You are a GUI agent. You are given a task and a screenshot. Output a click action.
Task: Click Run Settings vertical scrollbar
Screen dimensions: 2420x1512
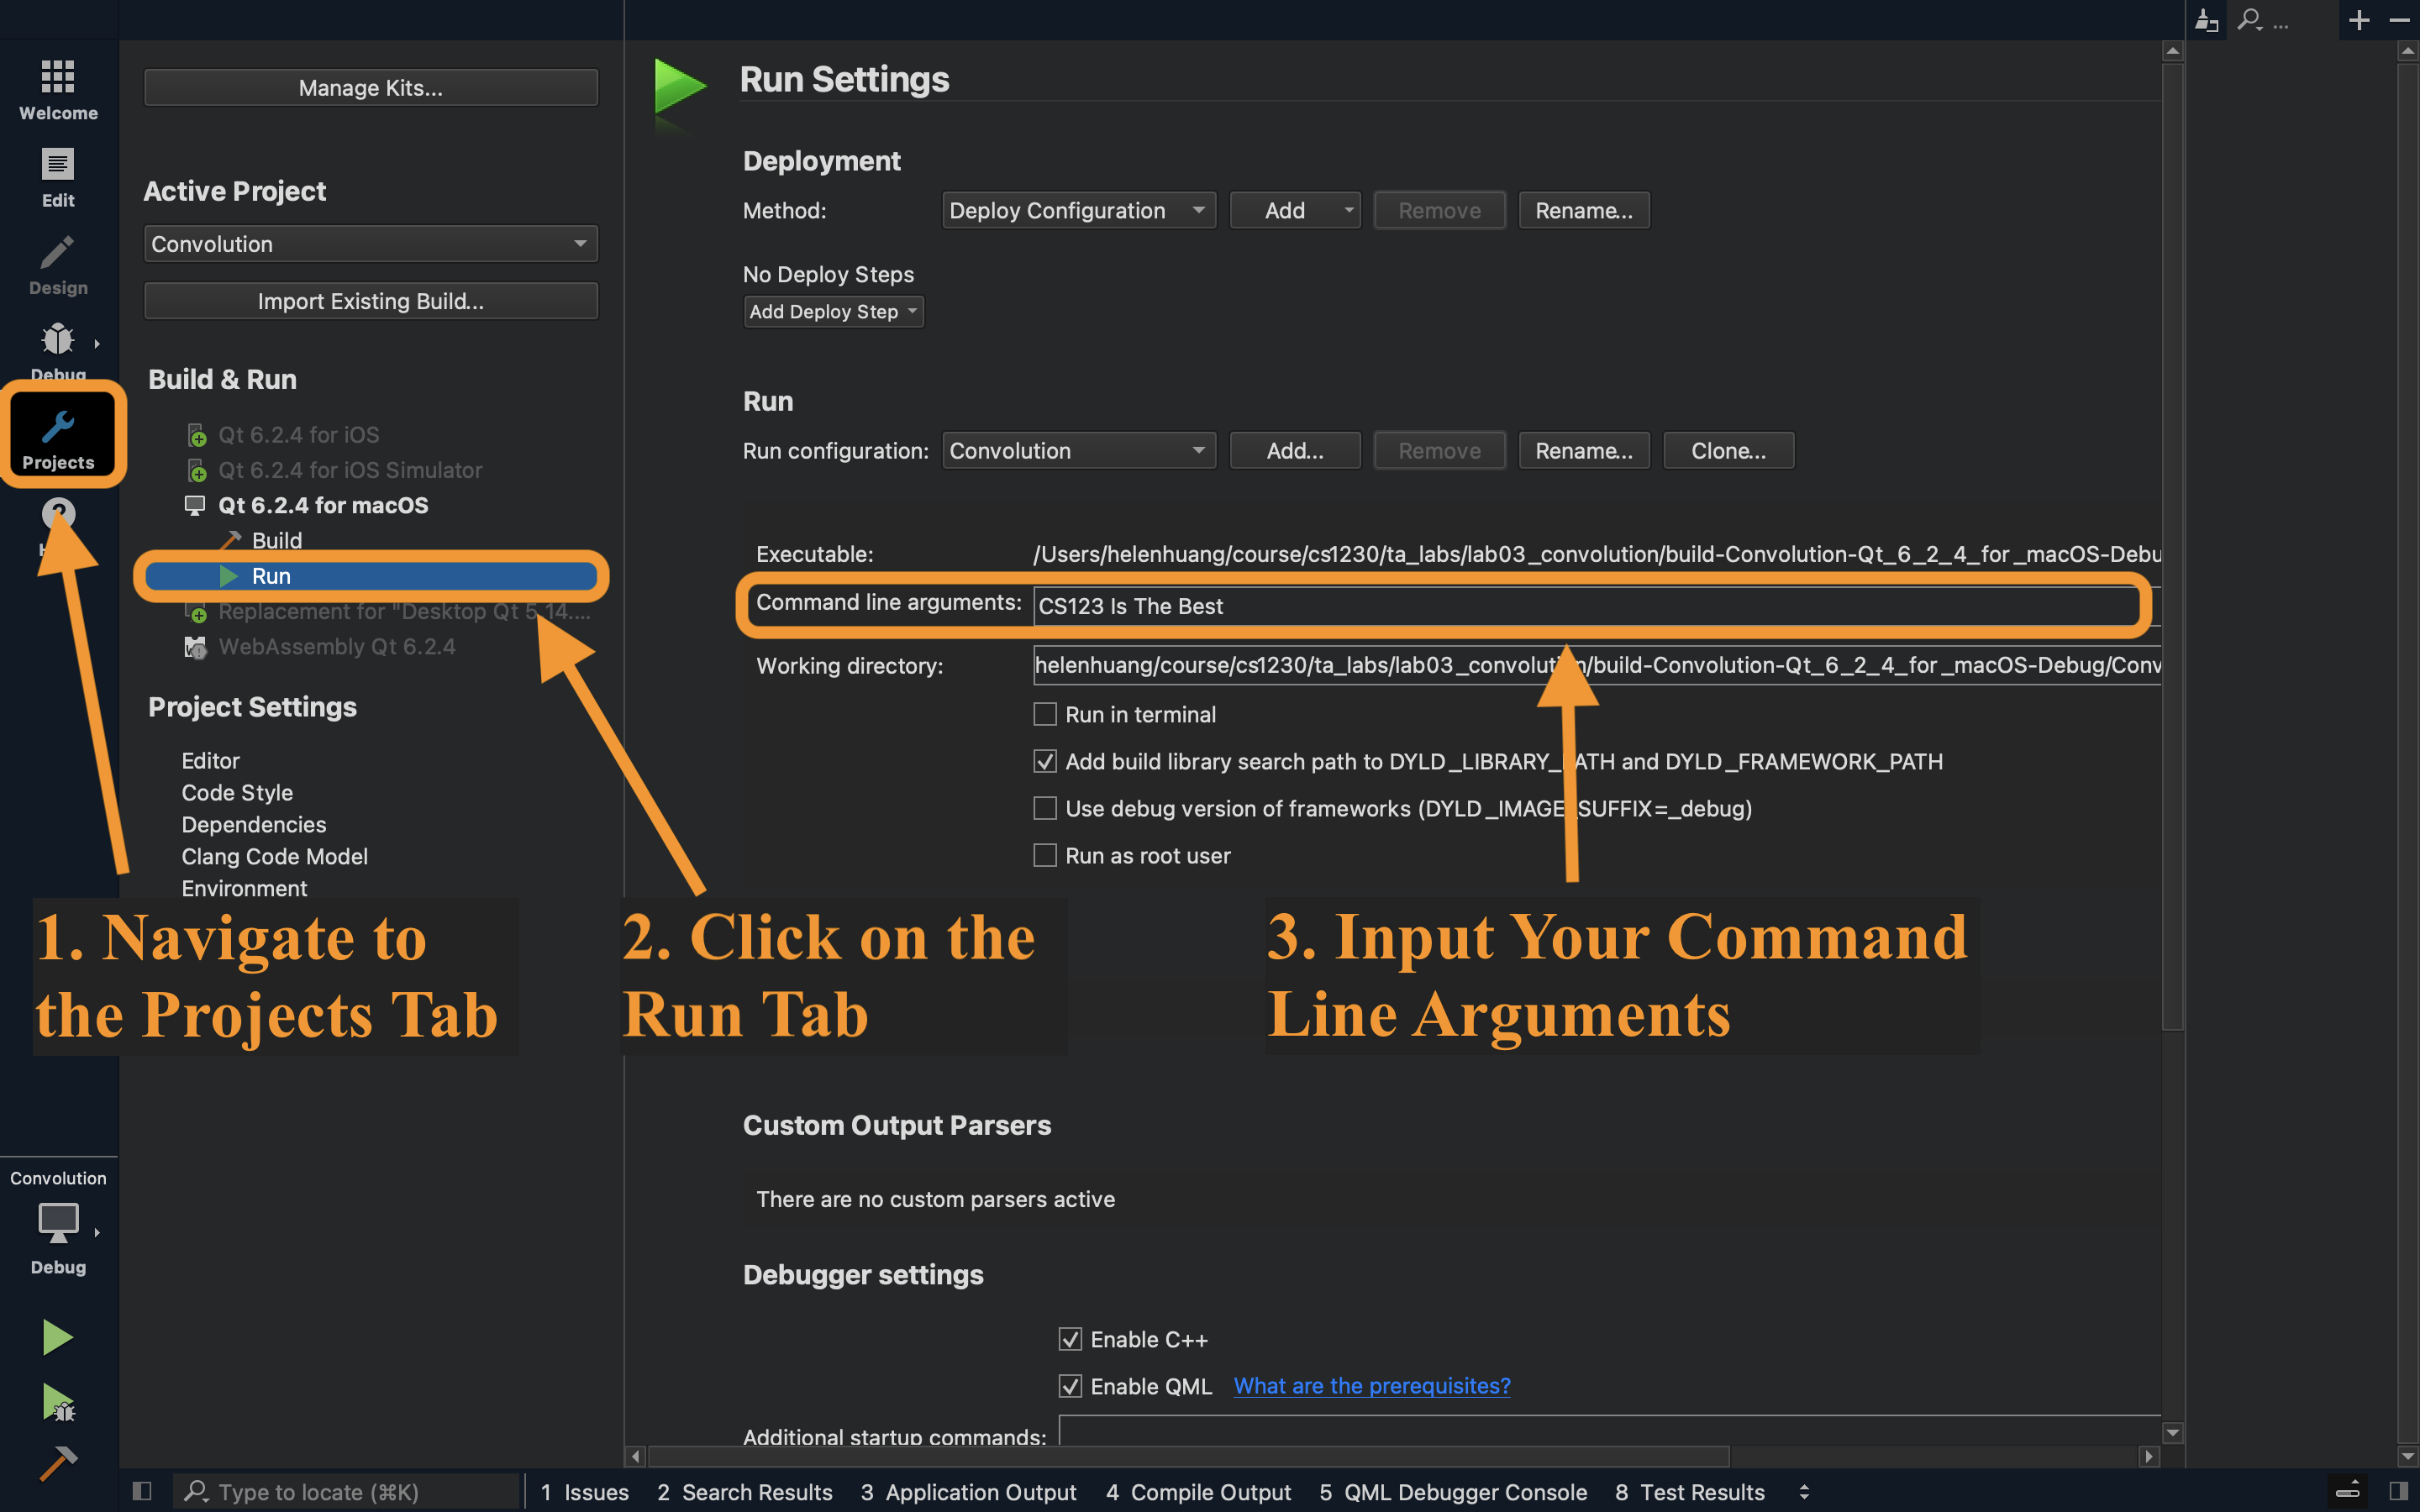[x=2172, y=545]
